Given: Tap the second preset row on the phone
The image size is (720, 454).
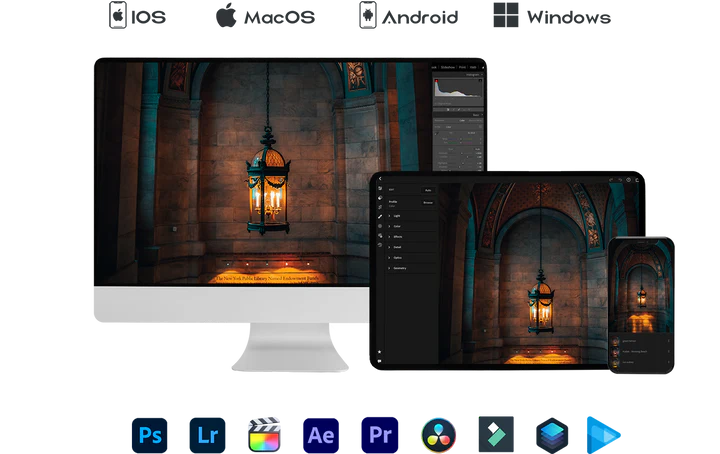Looking at the screenshot, I should [x=641, y=352].
